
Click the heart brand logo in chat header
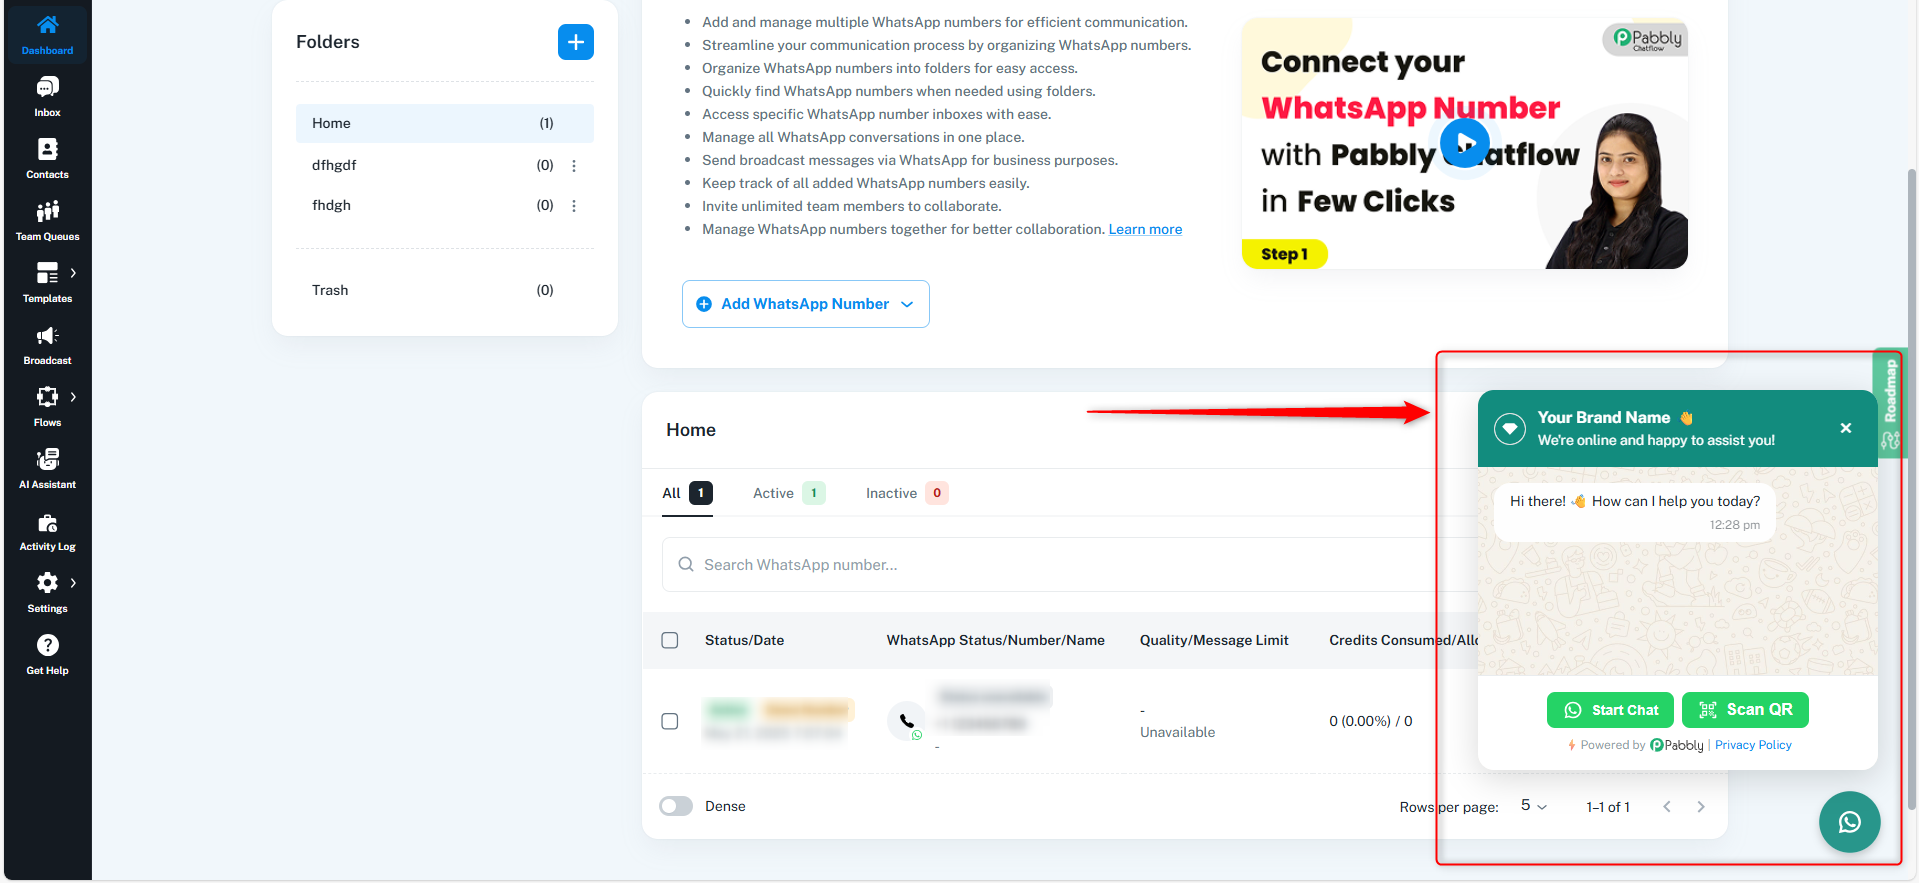[1510, 429]
